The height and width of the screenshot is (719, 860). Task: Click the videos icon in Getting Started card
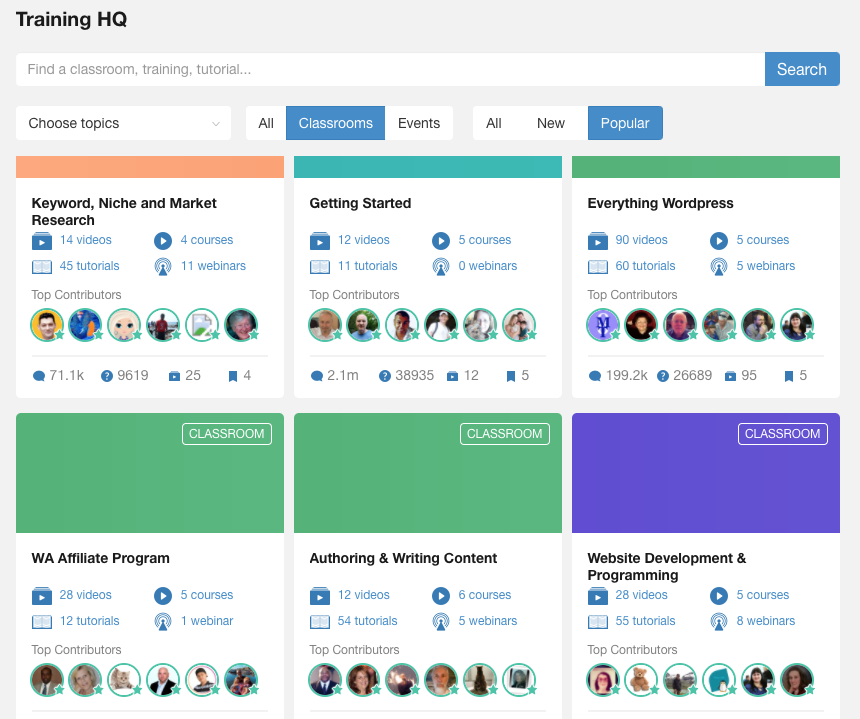point(320,241)
